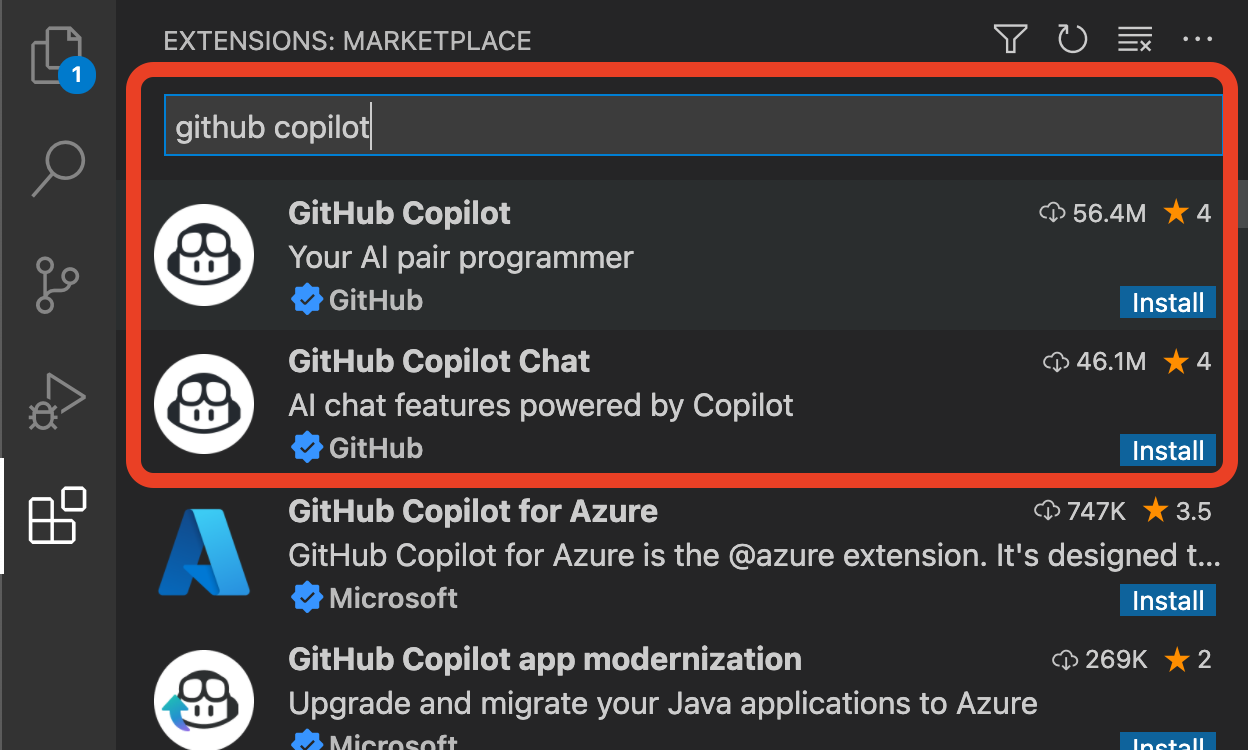Viewport: 1248px width, 750px height.
Task: Install the GitHub Copilot Chat extension
Action: pos(1167,451)
